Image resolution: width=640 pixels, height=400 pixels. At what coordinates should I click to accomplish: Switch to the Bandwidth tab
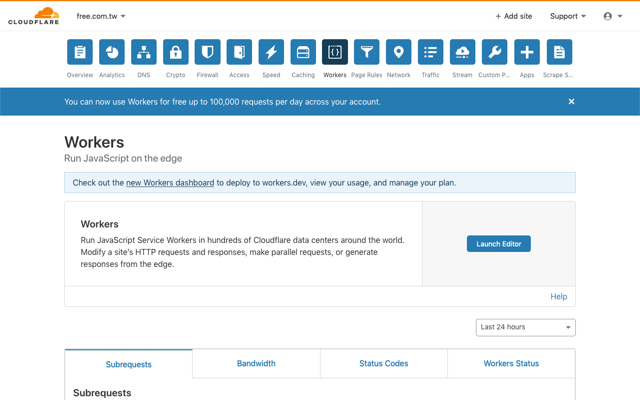tap(256, 363)
